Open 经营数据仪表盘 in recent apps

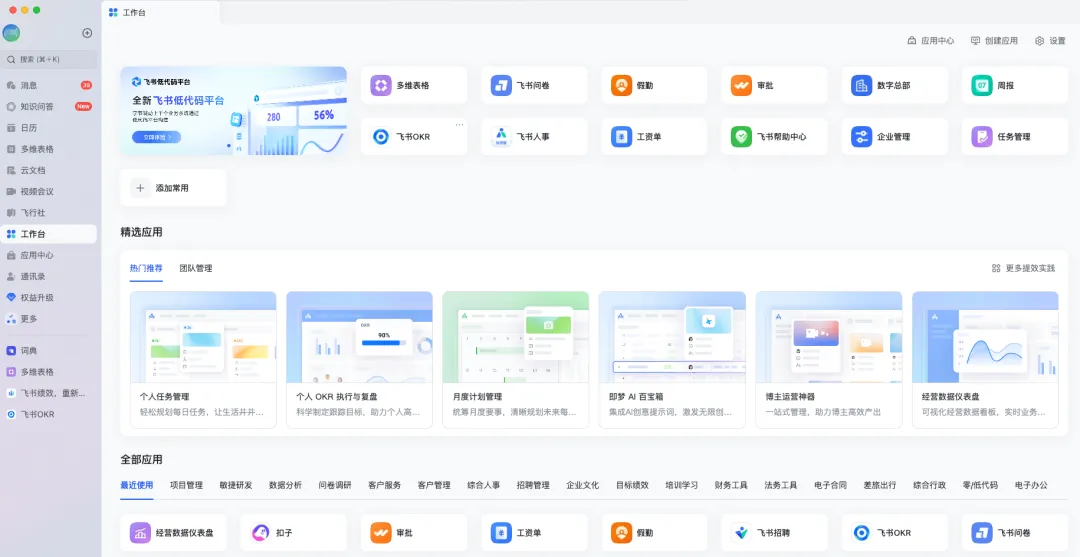pyautogui.click(x=173, y=533)
